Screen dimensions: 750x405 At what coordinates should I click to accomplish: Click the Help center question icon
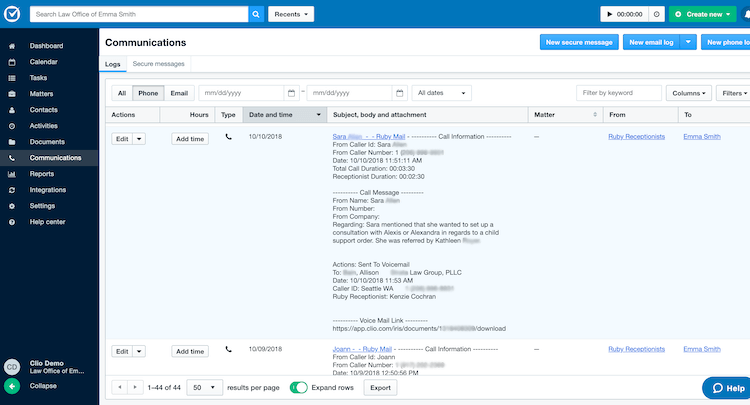12,222
